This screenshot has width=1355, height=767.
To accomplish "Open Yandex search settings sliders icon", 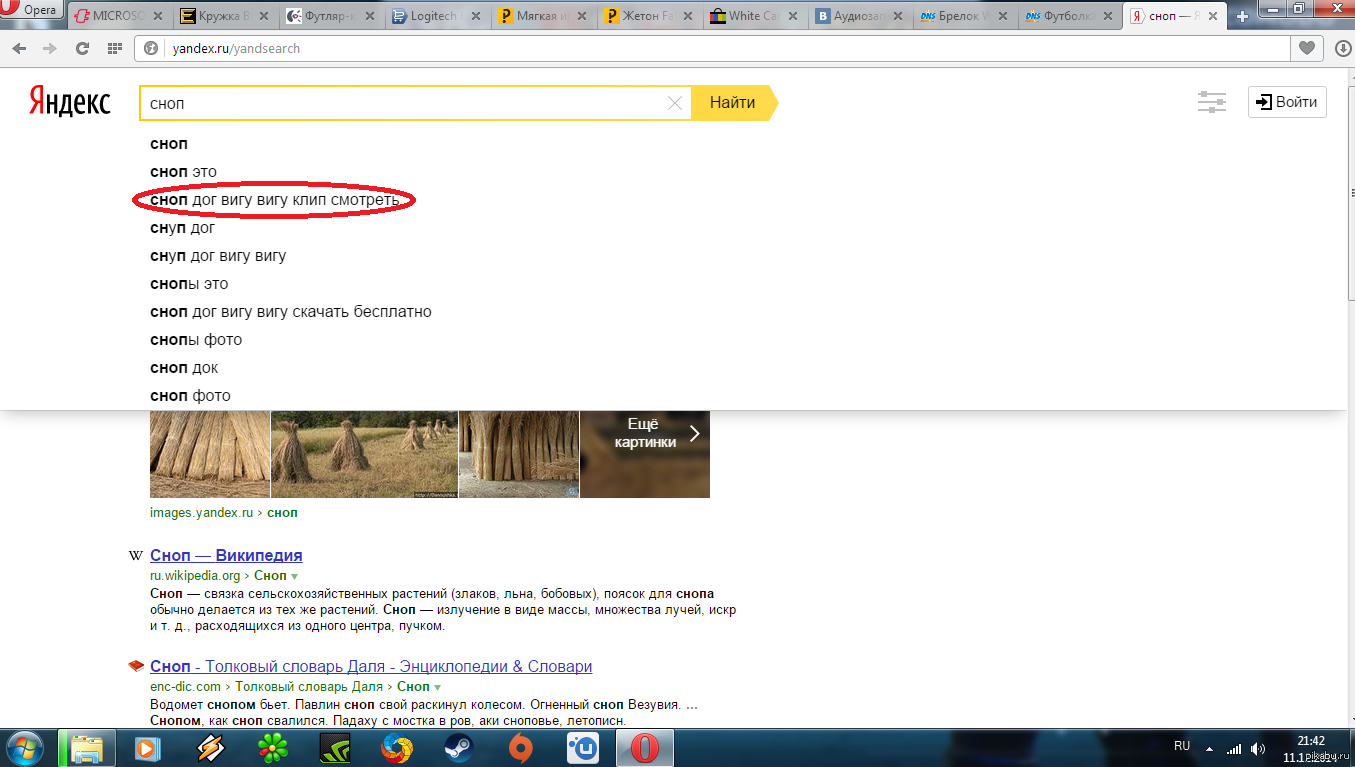I will click(x=1211, y=102).
